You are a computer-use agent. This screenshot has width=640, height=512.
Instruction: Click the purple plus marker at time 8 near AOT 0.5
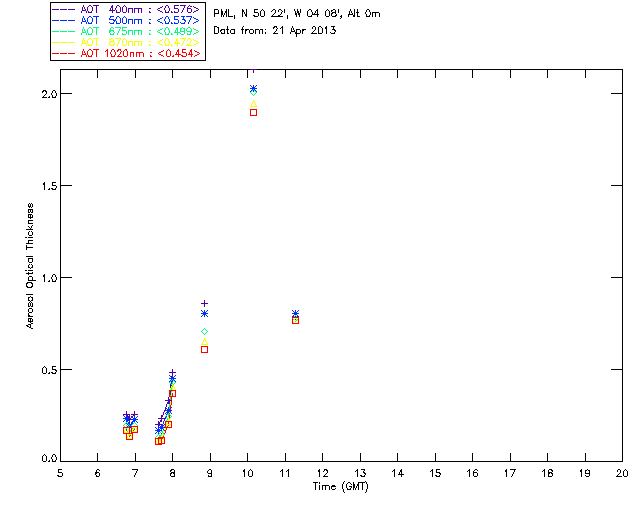coord(173,373)
